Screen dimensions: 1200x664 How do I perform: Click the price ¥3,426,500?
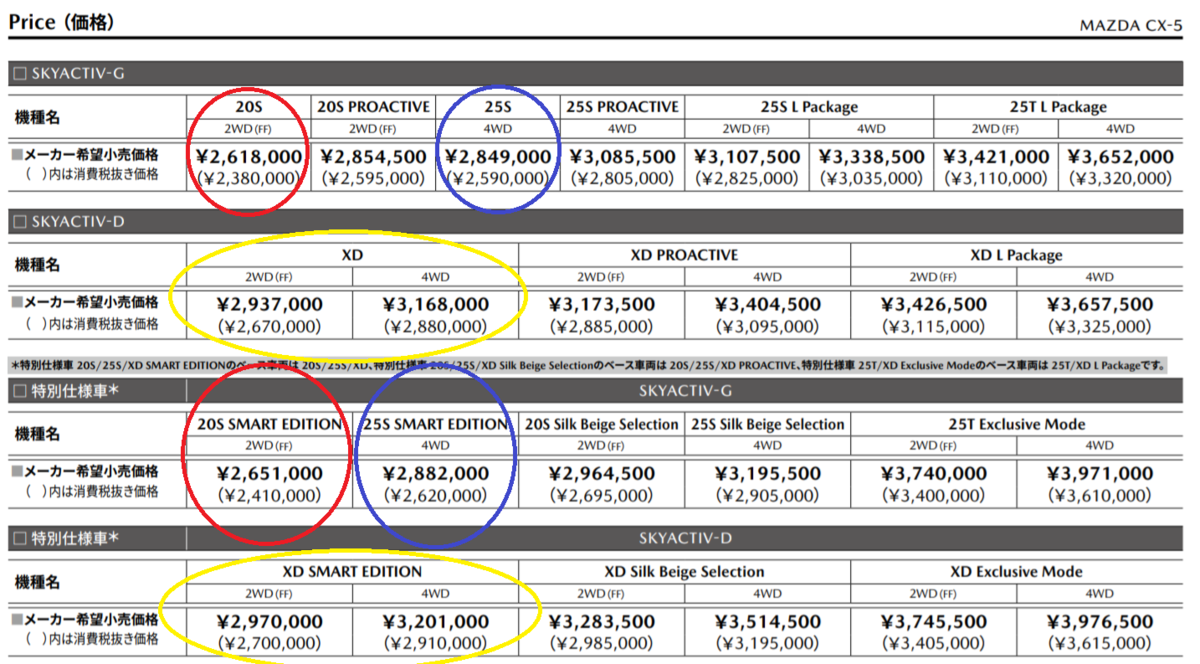click(x=934, y=305)
